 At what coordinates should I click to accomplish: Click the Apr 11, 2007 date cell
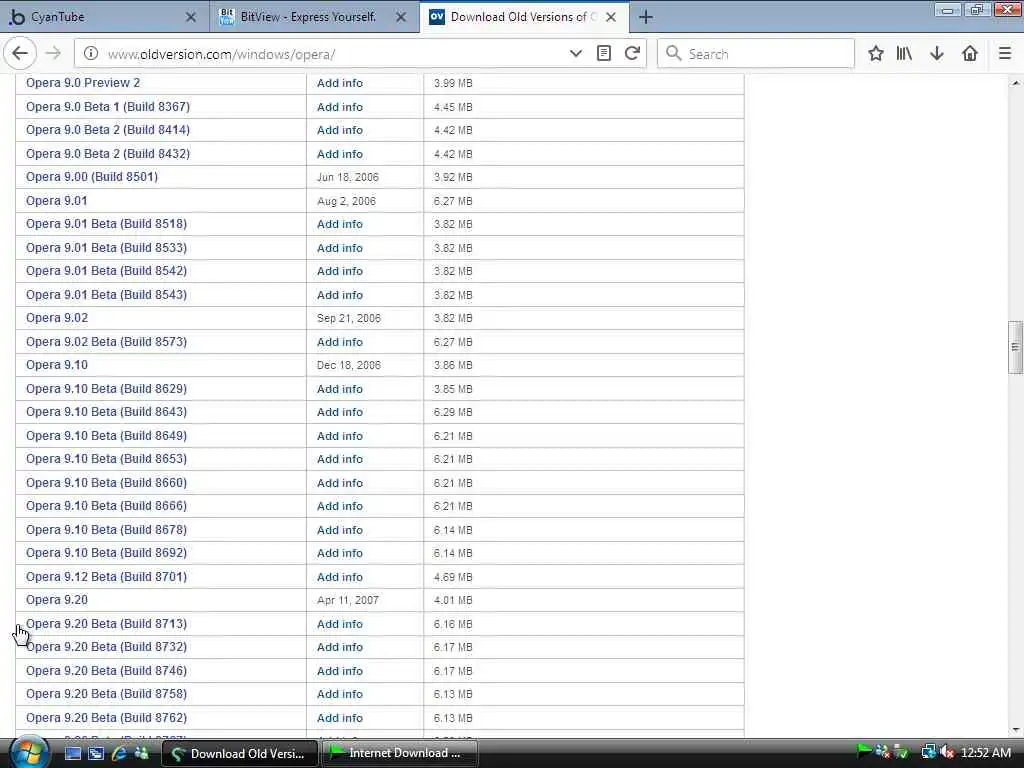tap(347, 600)
